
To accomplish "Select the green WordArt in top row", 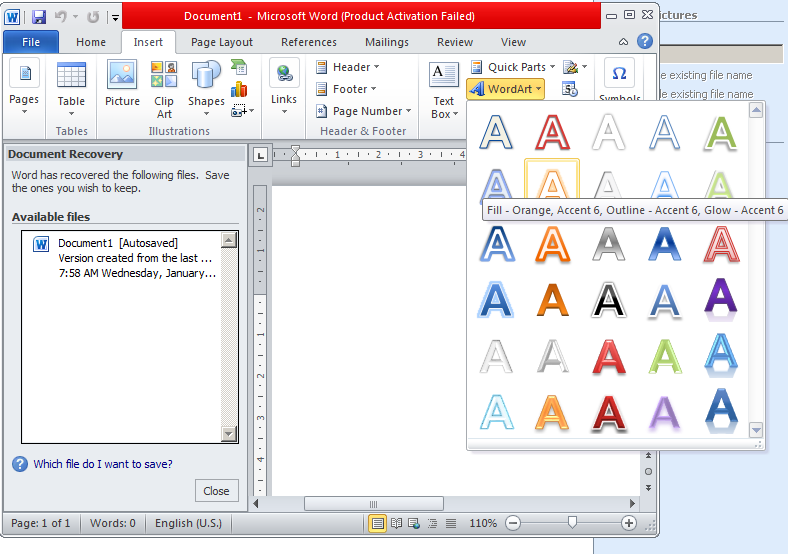I will click(x=721, y=133).
